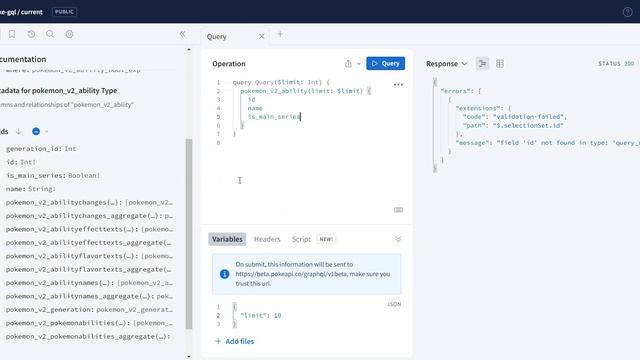Collapse the variables panel with the double chevron

398,239
